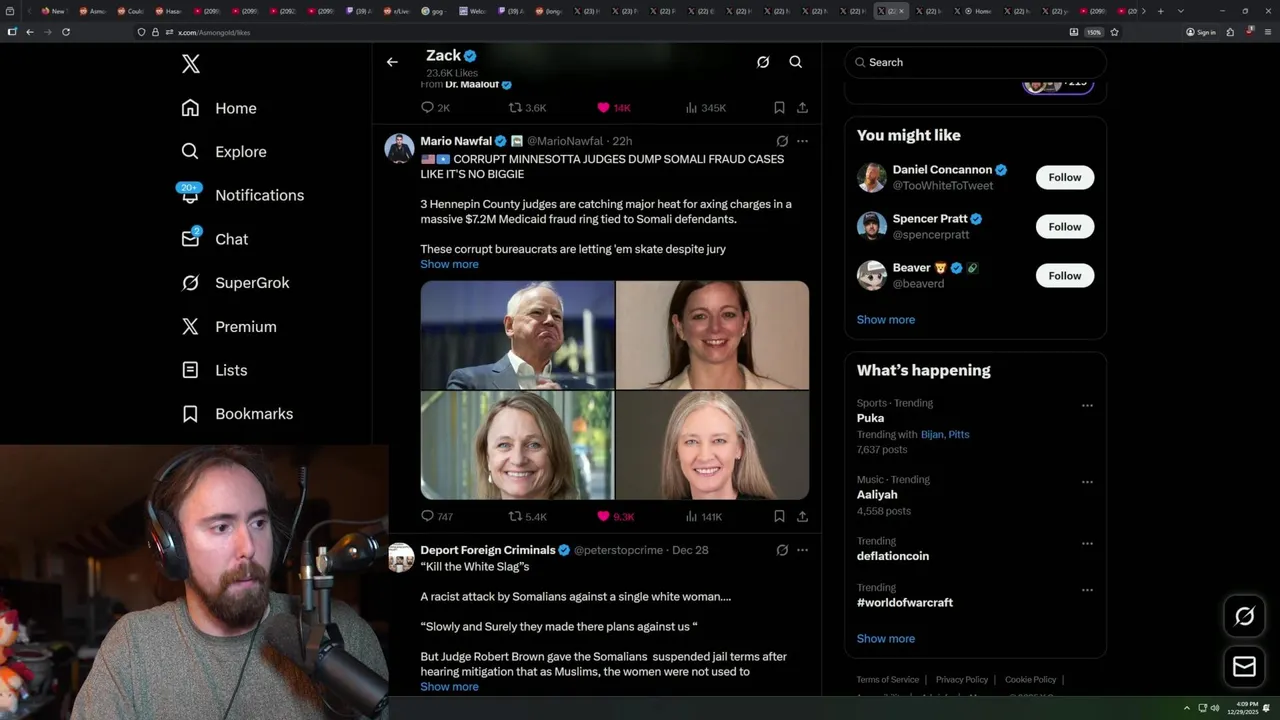View analytics showing 141K views
The height and width of the screenshot is (720, 1280).
(x=703, y=517)
